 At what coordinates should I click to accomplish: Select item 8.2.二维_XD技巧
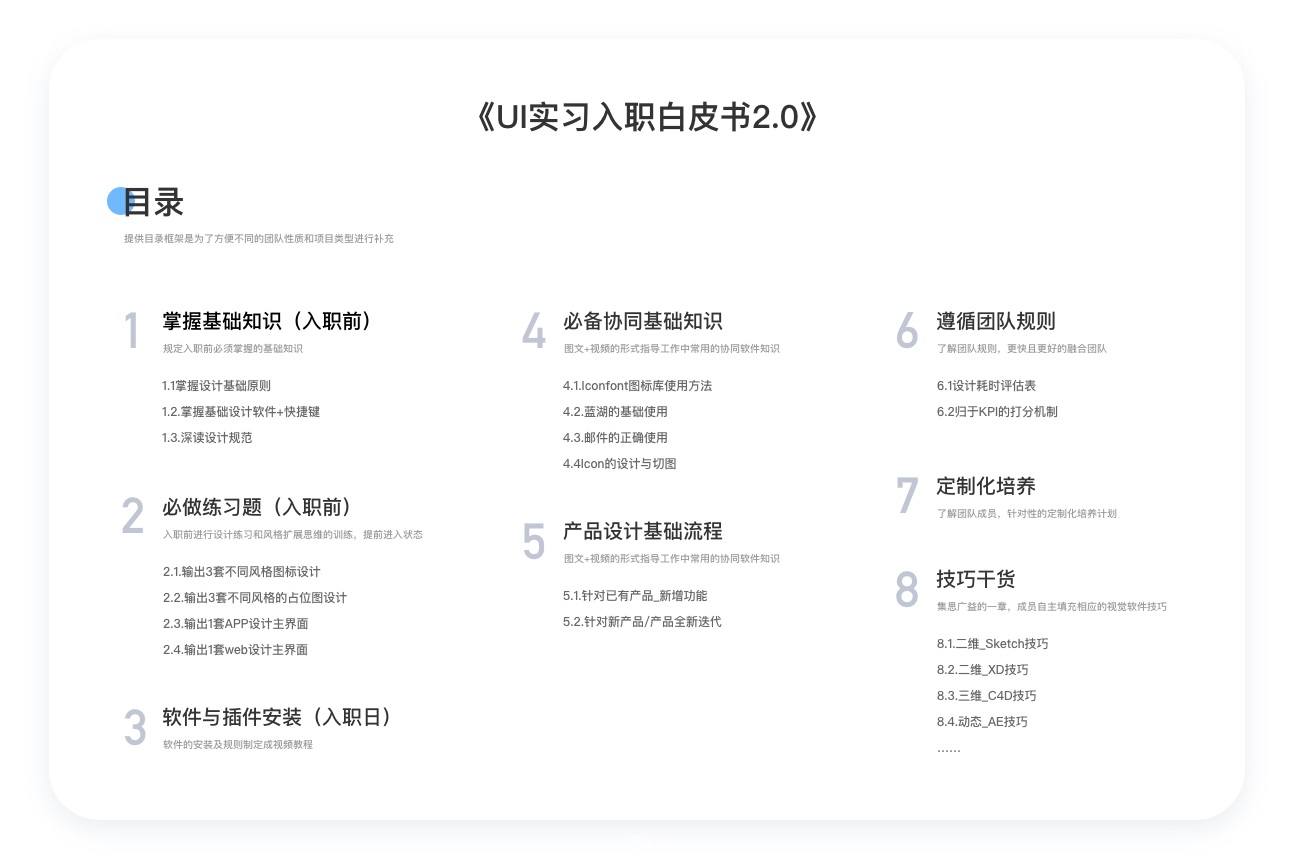pyautogui.click(x=983, y=670)
